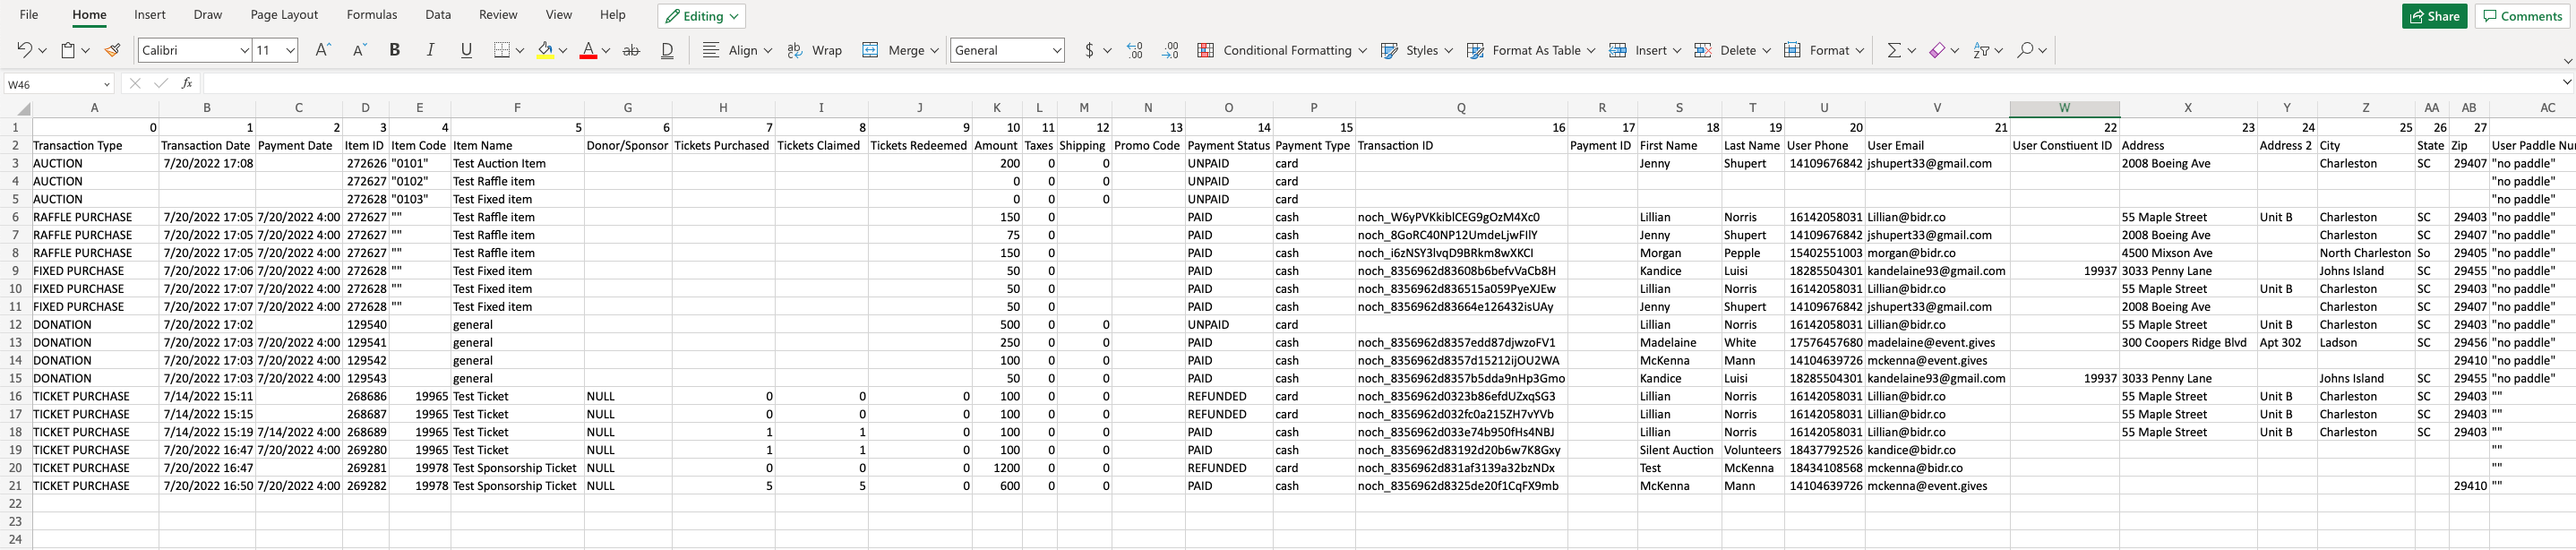Click Format As Table
The height and width of the screenshot is (550, 2576).
coord(1531,50)
